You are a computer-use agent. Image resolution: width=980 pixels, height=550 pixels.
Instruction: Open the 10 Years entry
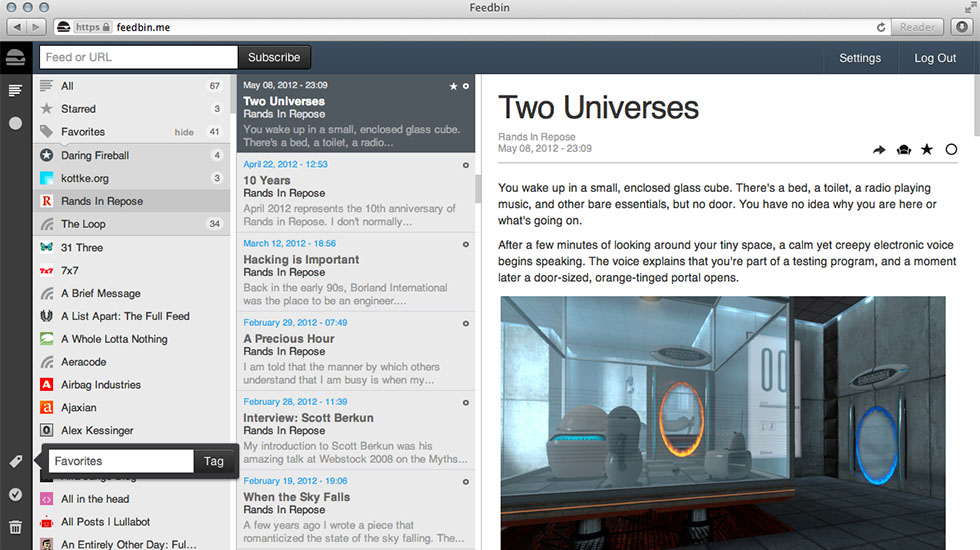(356, 193)
